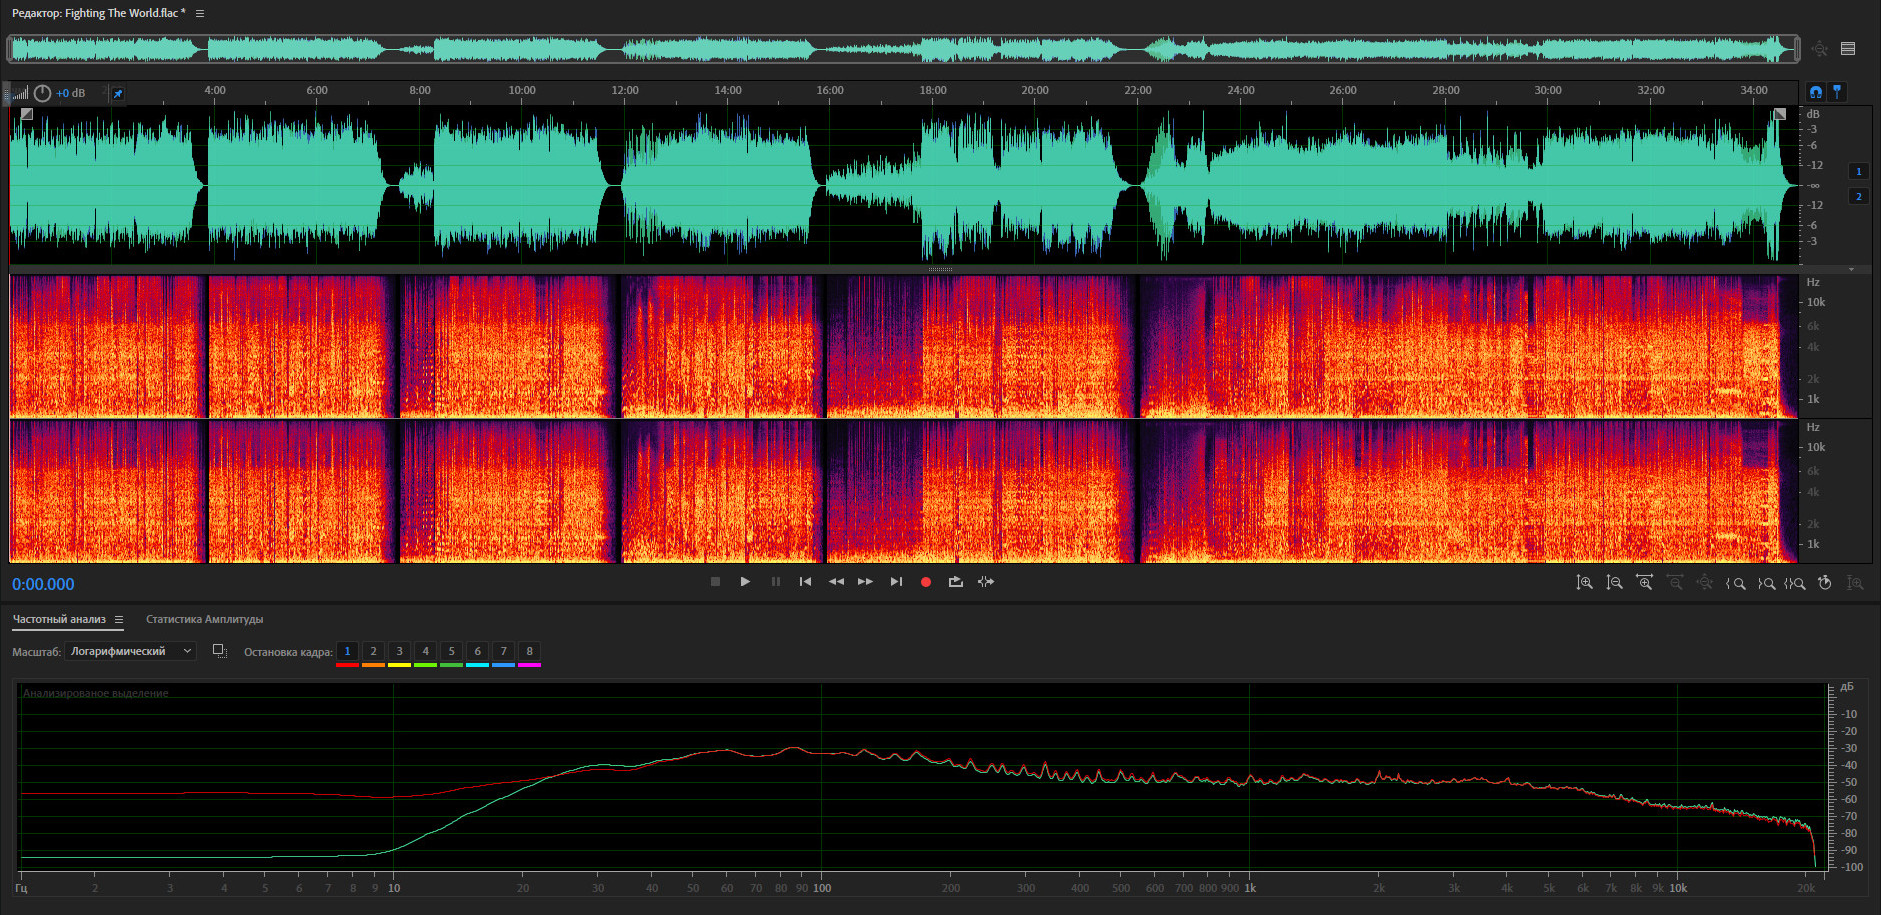Click Zoom Out (Time) icon
The image size is (1881, 915).
click(x=1675, y=583)
